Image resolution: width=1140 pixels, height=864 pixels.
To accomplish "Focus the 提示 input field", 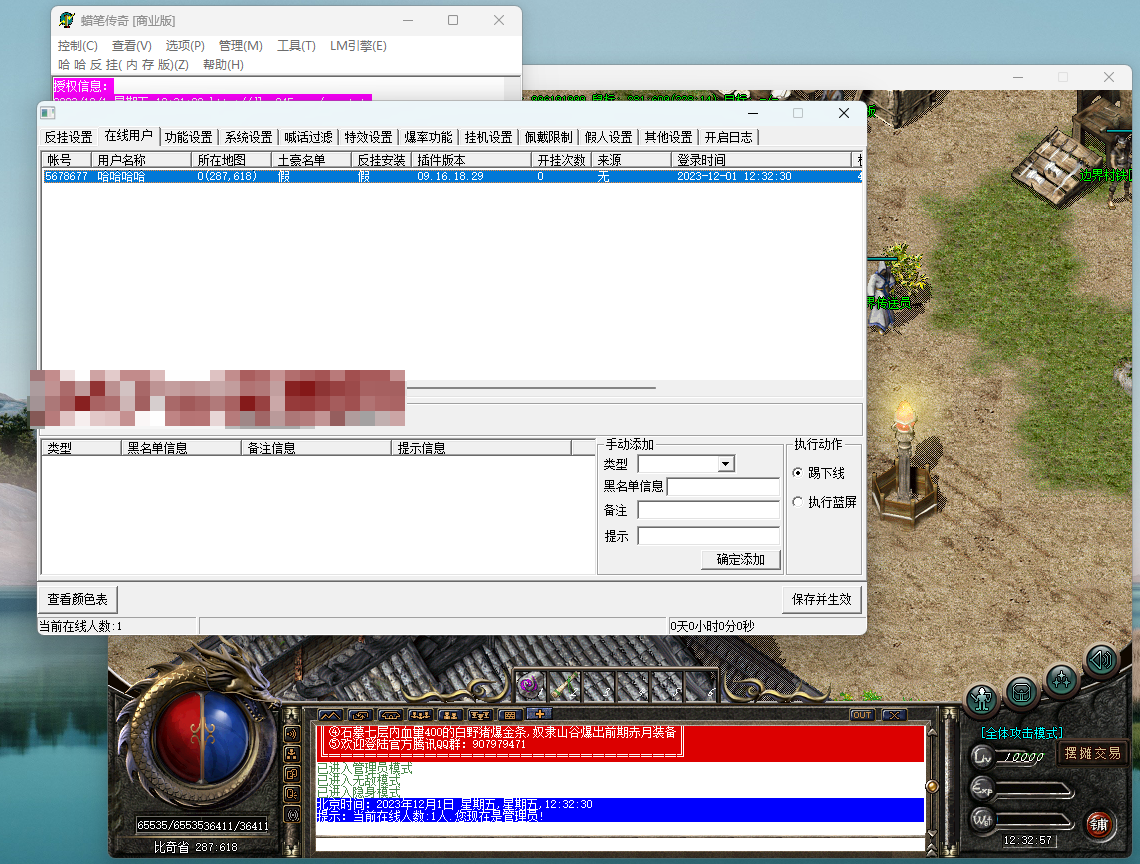I will (x=709, y=536).
